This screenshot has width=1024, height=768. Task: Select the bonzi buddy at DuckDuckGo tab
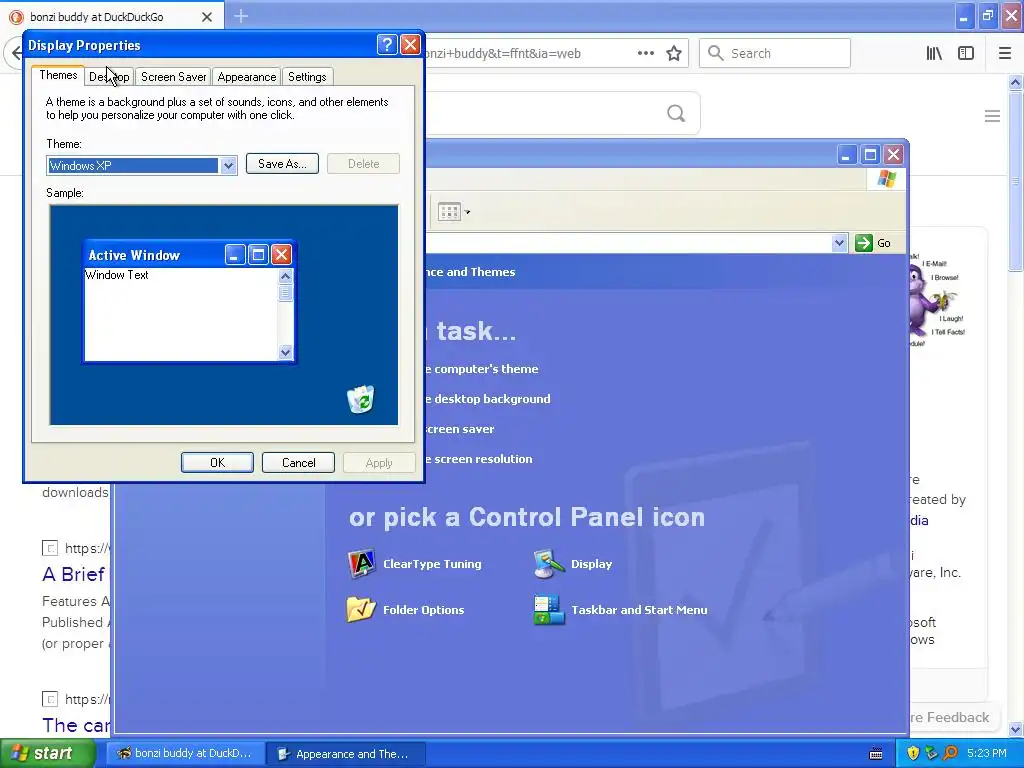coord(112,17)
